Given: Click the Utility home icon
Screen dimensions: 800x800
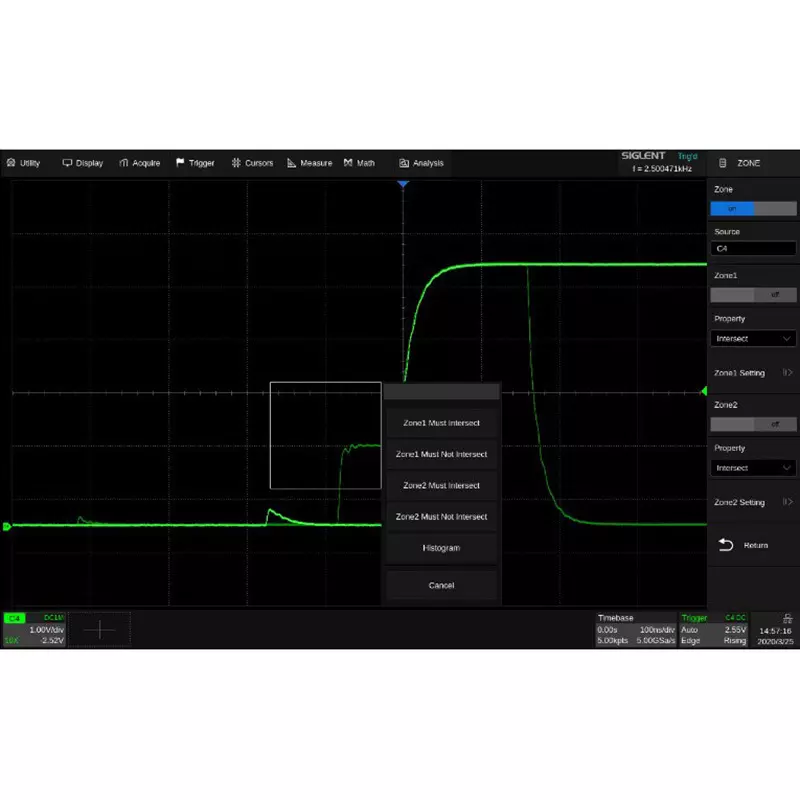Looking at the screenshot, I should (11, 163).
